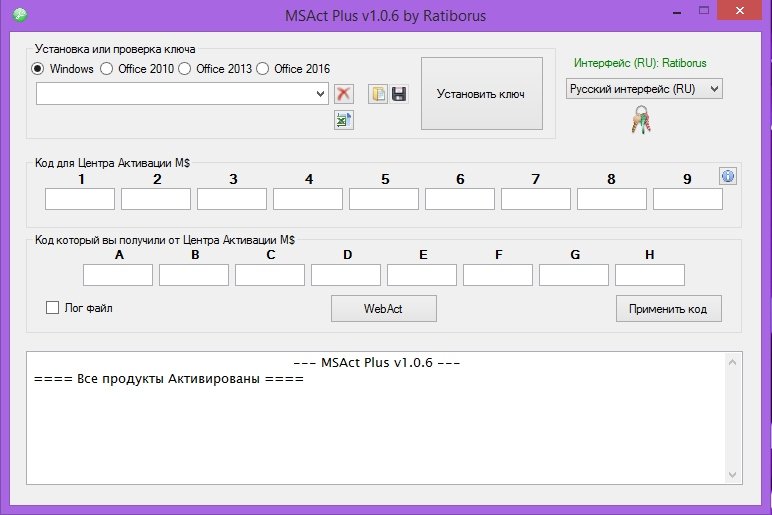This screenshot has height=515, width=772.
Task: Click the keys bunch icon
Action: click(x=641, y=120)
